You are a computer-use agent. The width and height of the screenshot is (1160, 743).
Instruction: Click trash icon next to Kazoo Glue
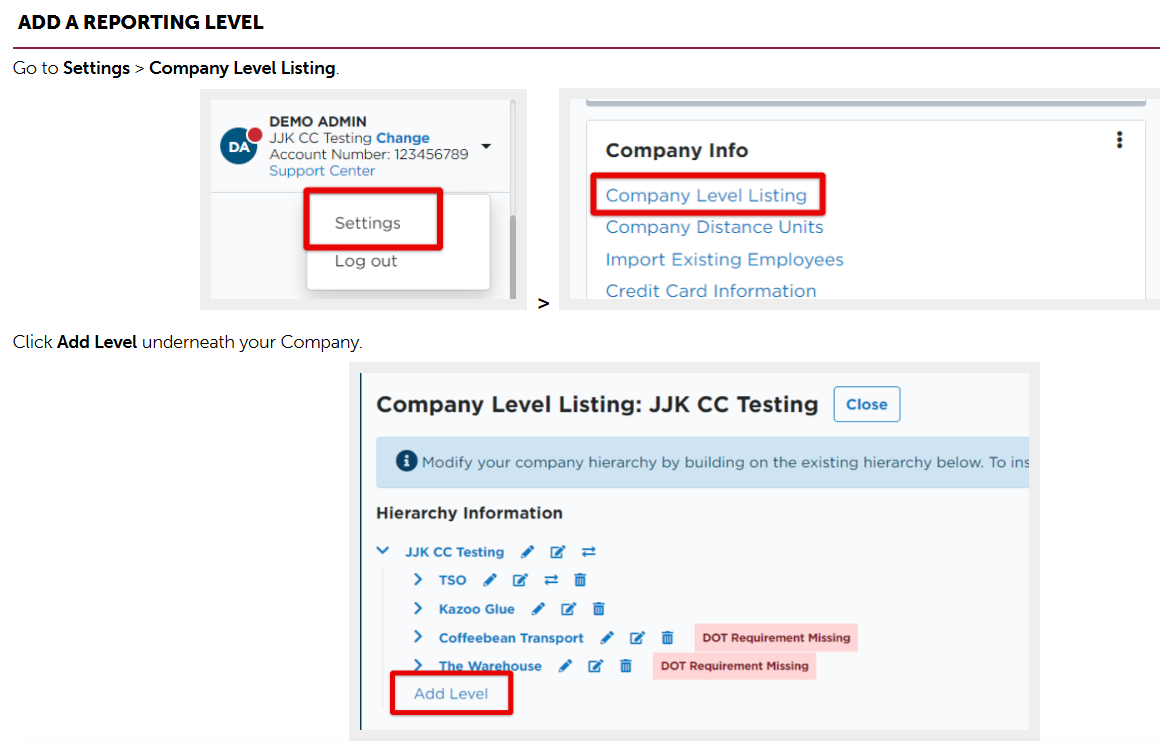coord(598,609)
